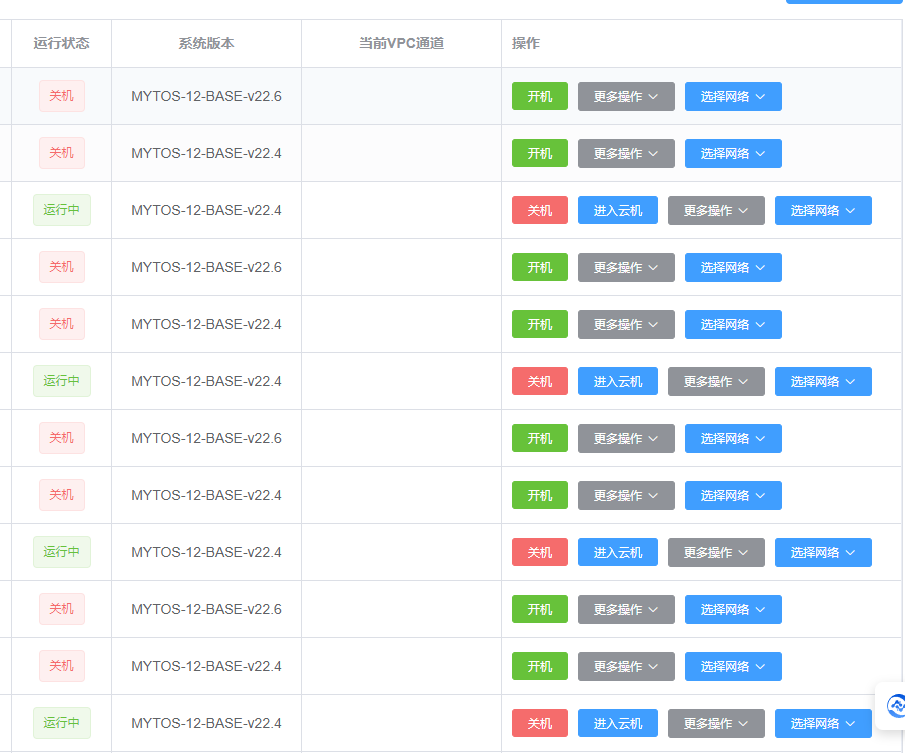Image resolution: width=905 pixels, height=753 pixels.
Task: Click 开机 in the fourth row
Action: click(x=539, y=268)
